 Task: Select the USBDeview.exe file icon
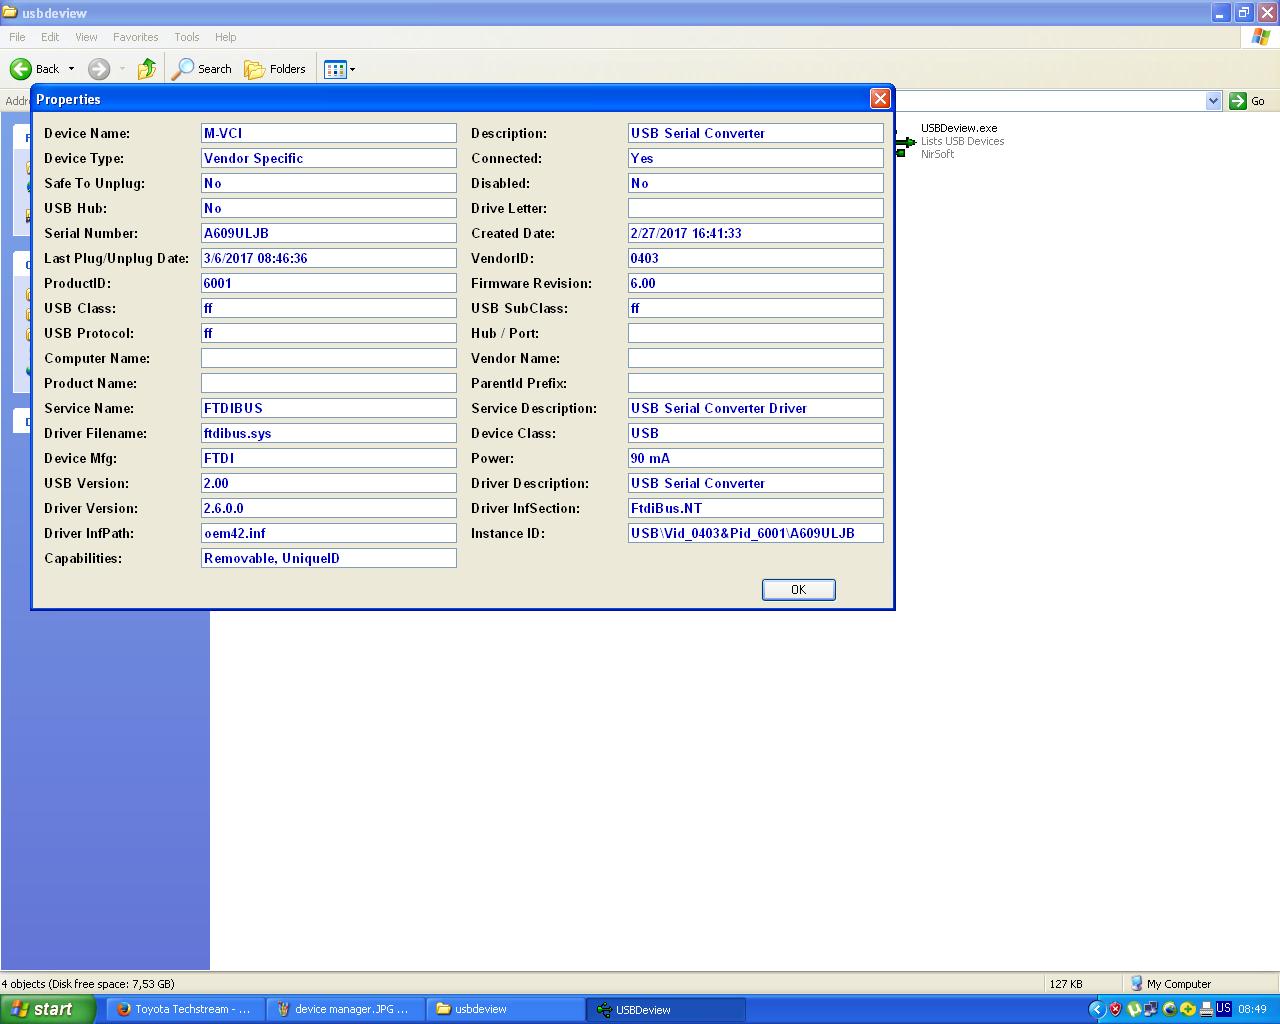[905, 142]
